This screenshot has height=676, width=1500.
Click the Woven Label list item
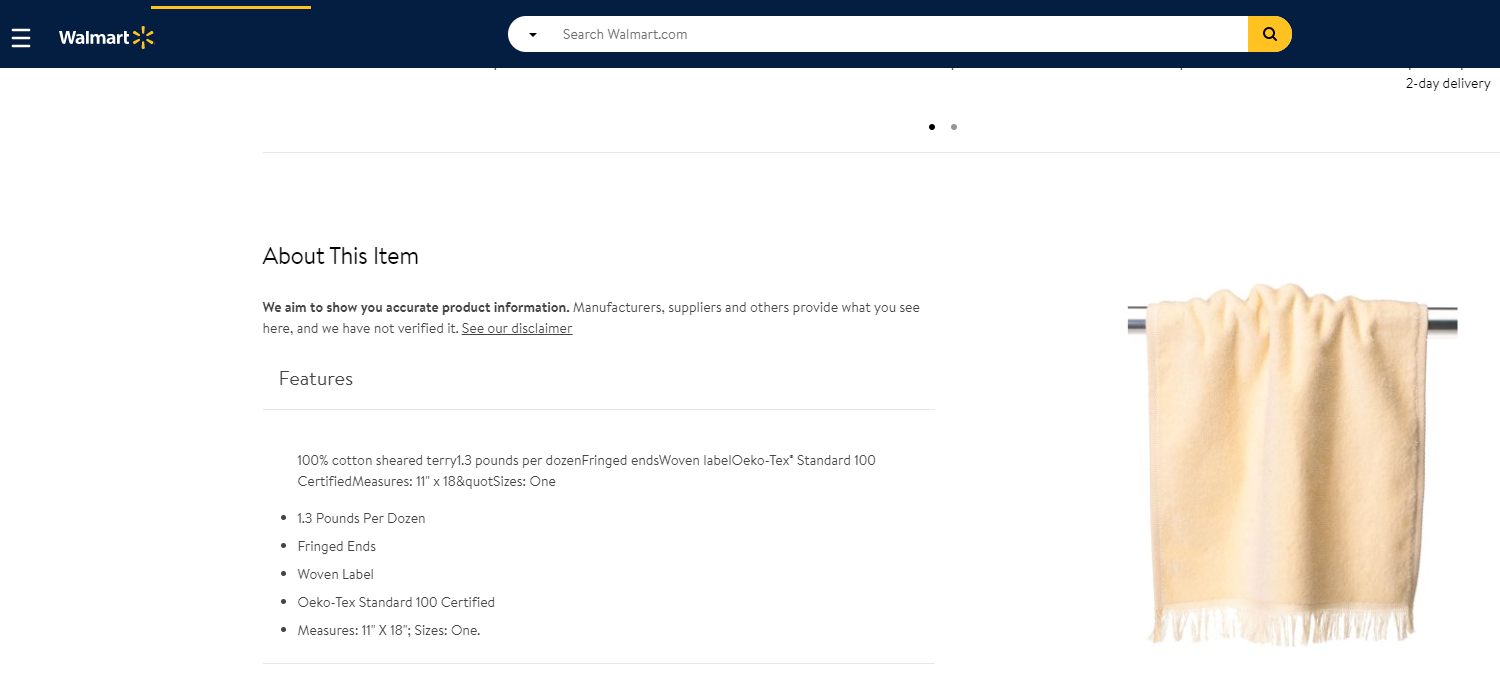pyautogui.click(x=335, y=574)
